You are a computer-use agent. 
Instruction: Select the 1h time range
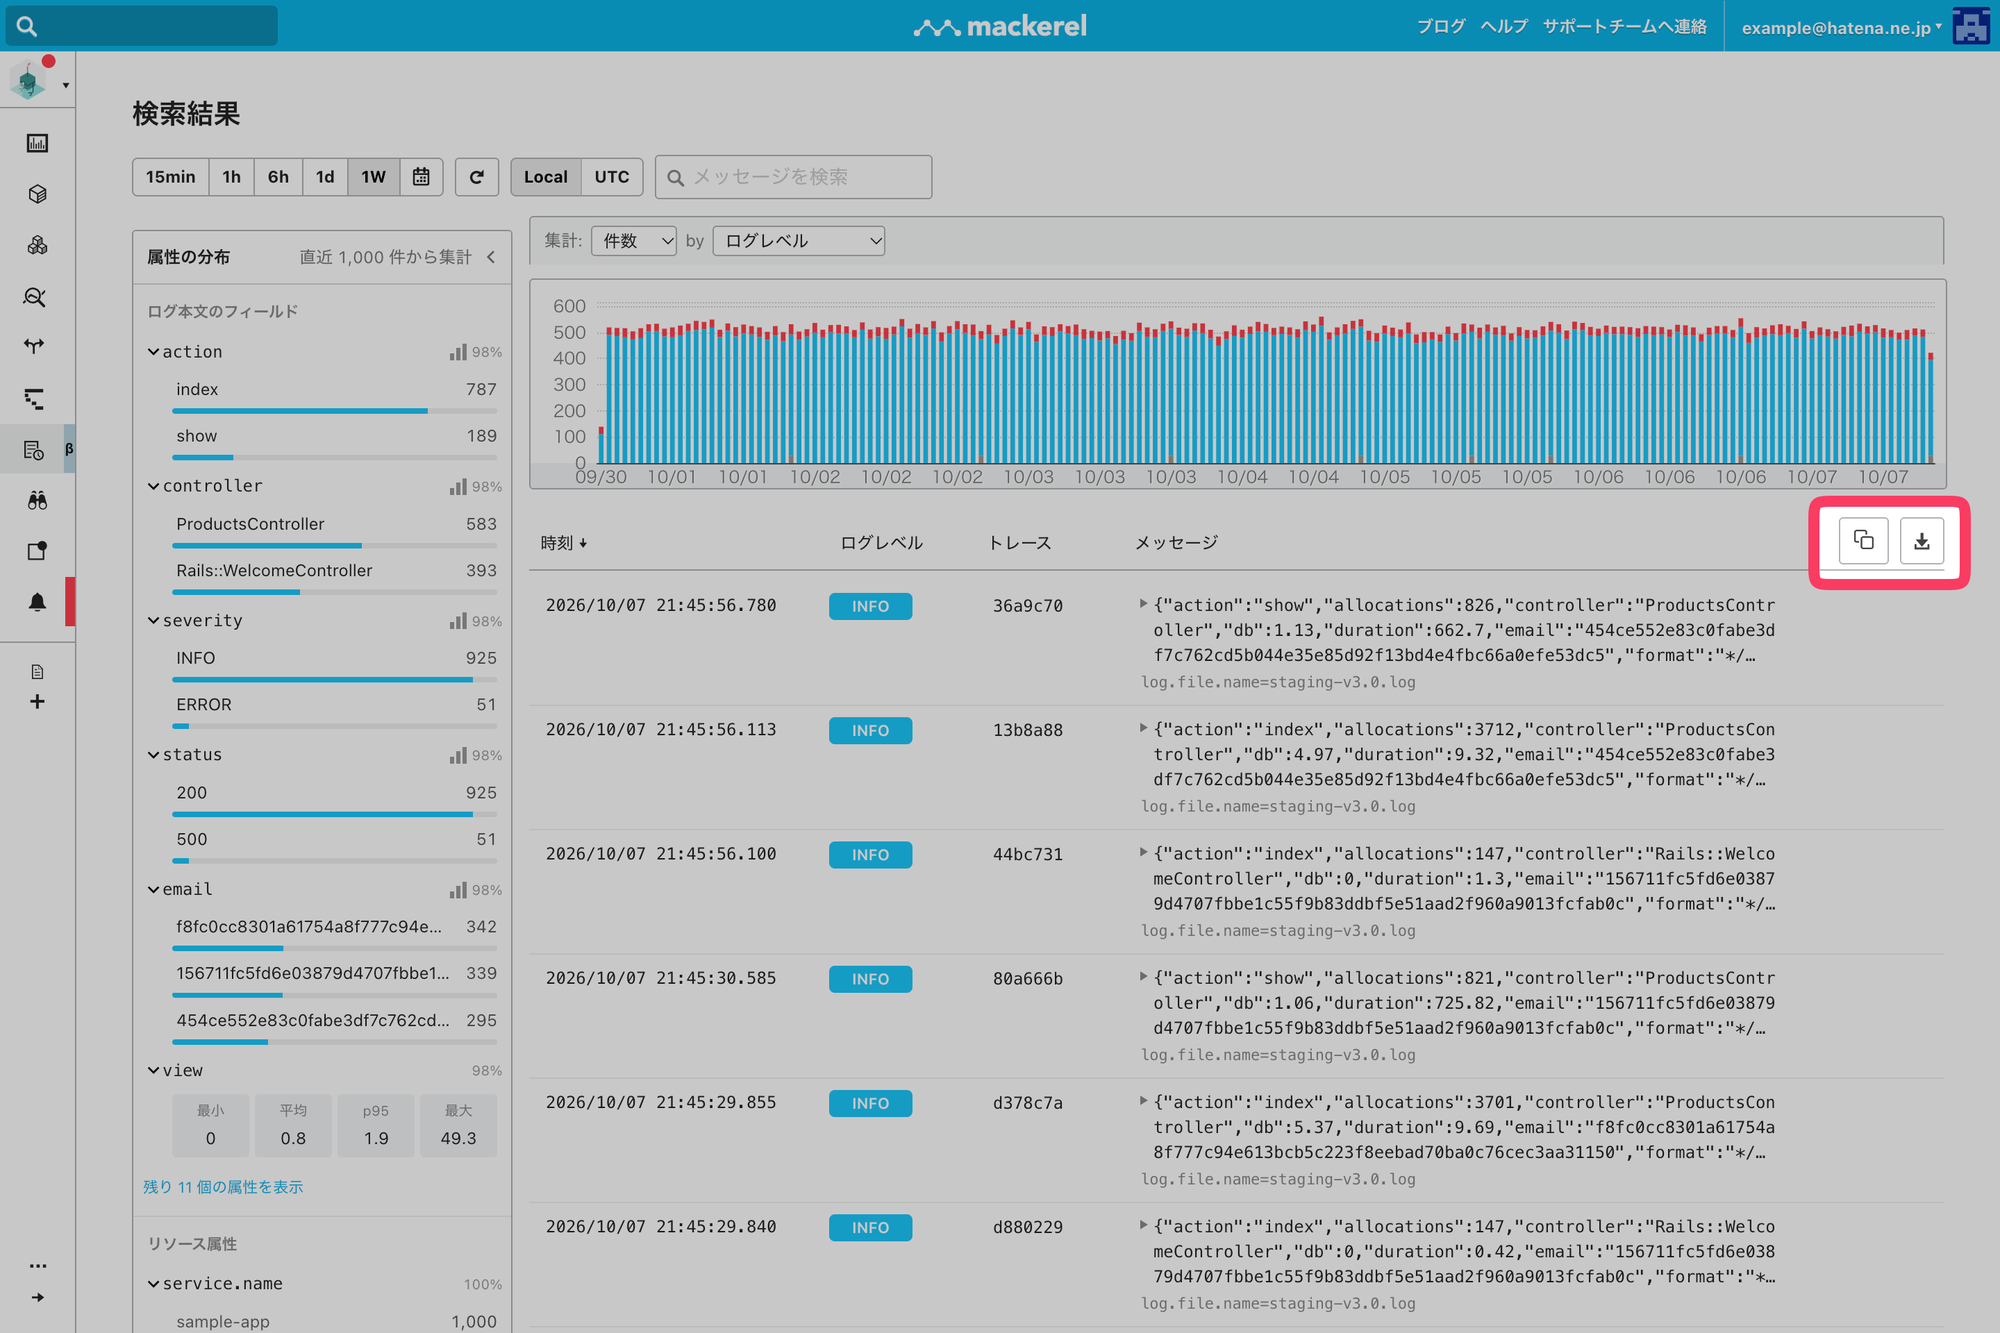click(x=231, y=177)
